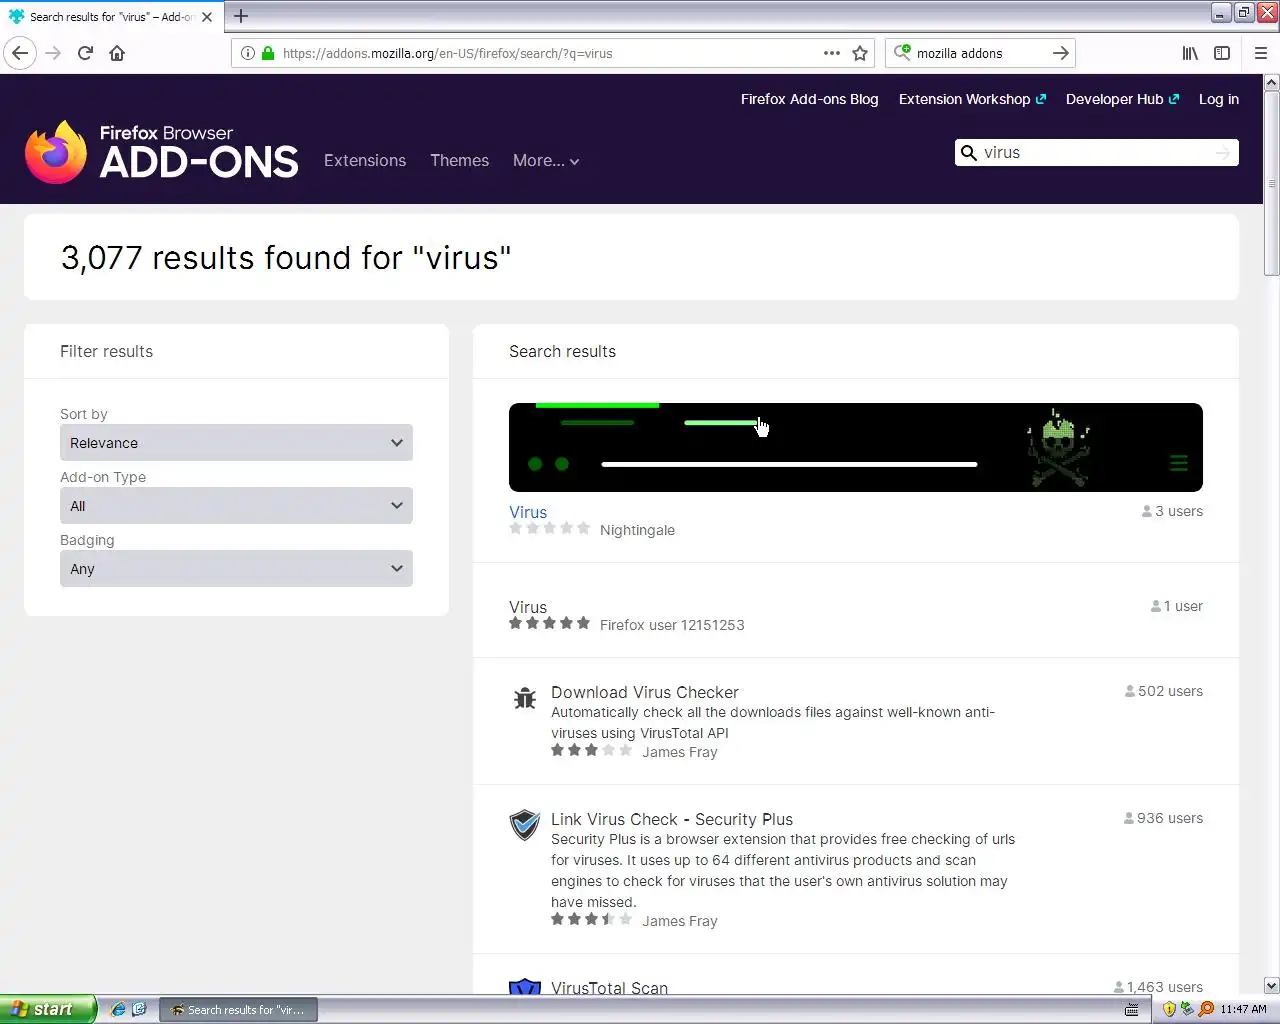Open the Extension Workshop link

click(x=972, y=99)
